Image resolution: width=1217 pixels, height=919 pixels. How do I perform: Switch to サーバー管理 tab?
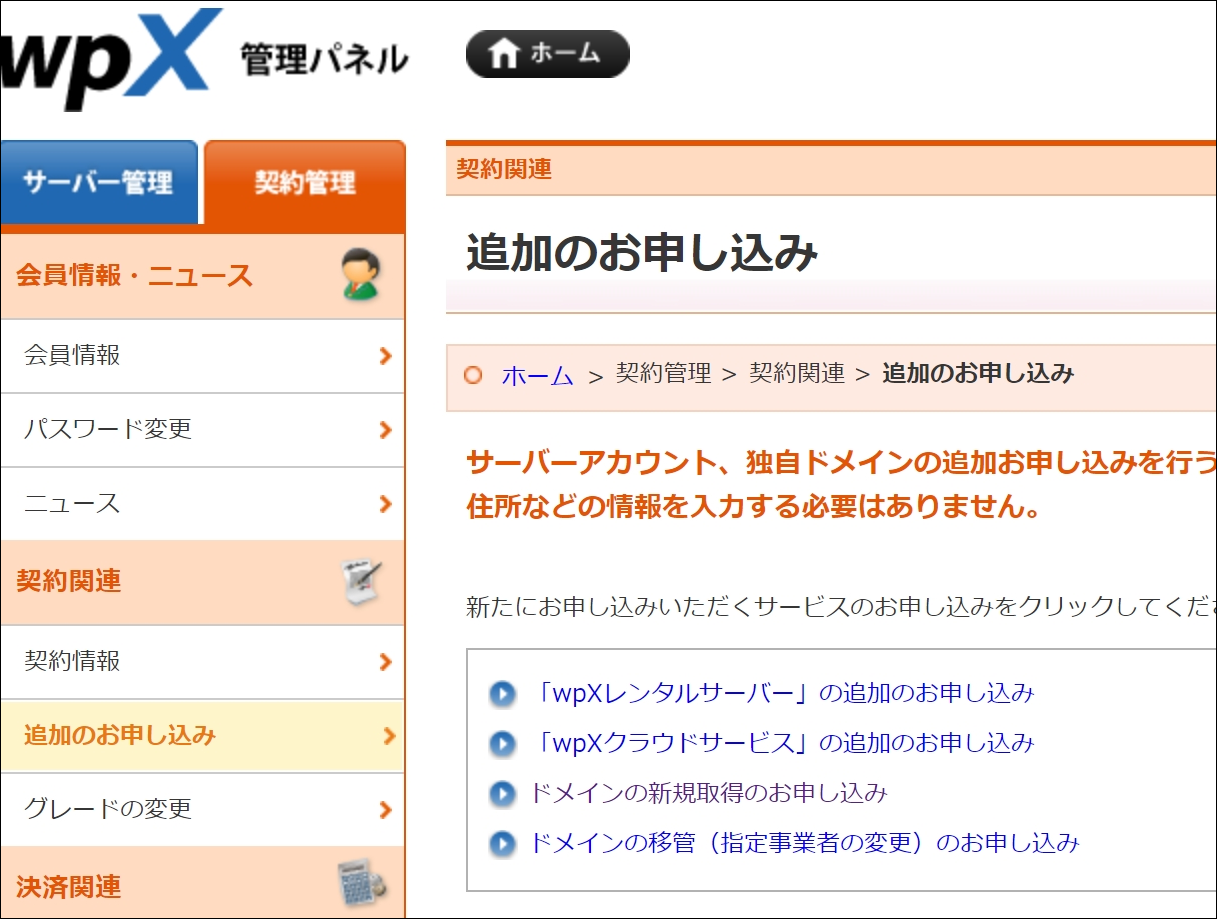[x=99, y=183]
